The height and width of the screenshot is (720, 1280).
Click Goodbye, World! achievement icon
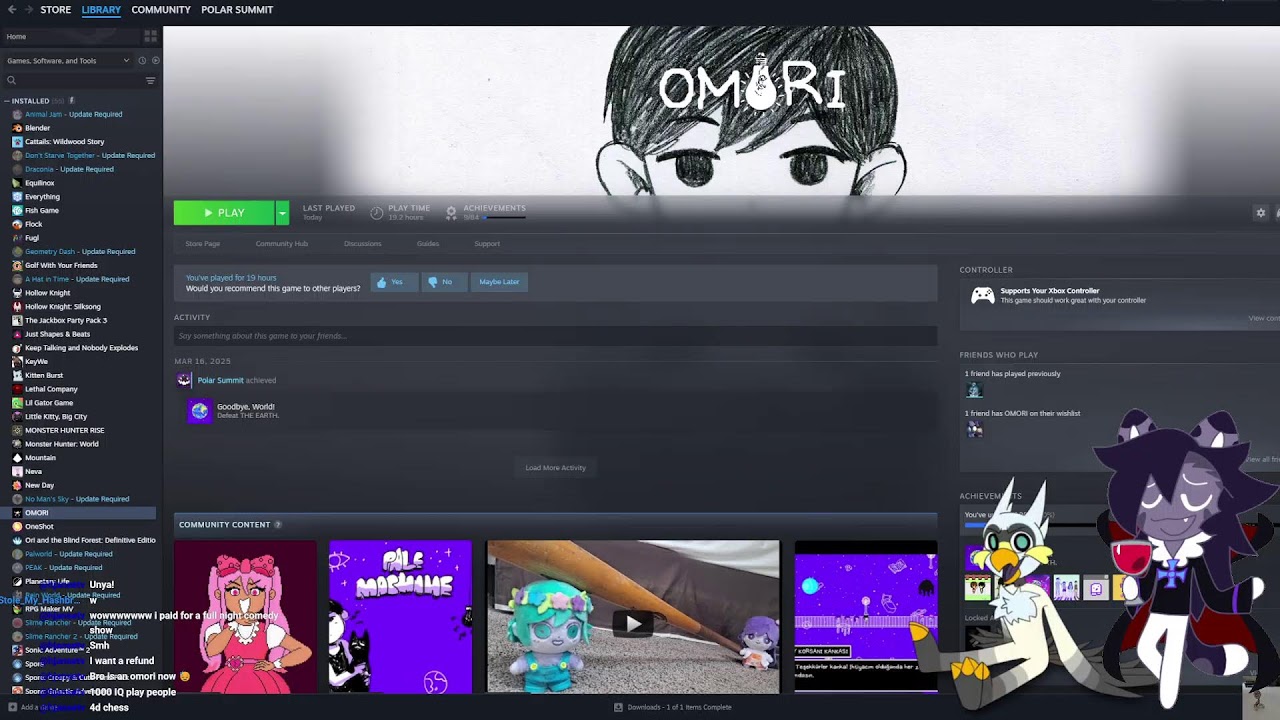(200, 411)
